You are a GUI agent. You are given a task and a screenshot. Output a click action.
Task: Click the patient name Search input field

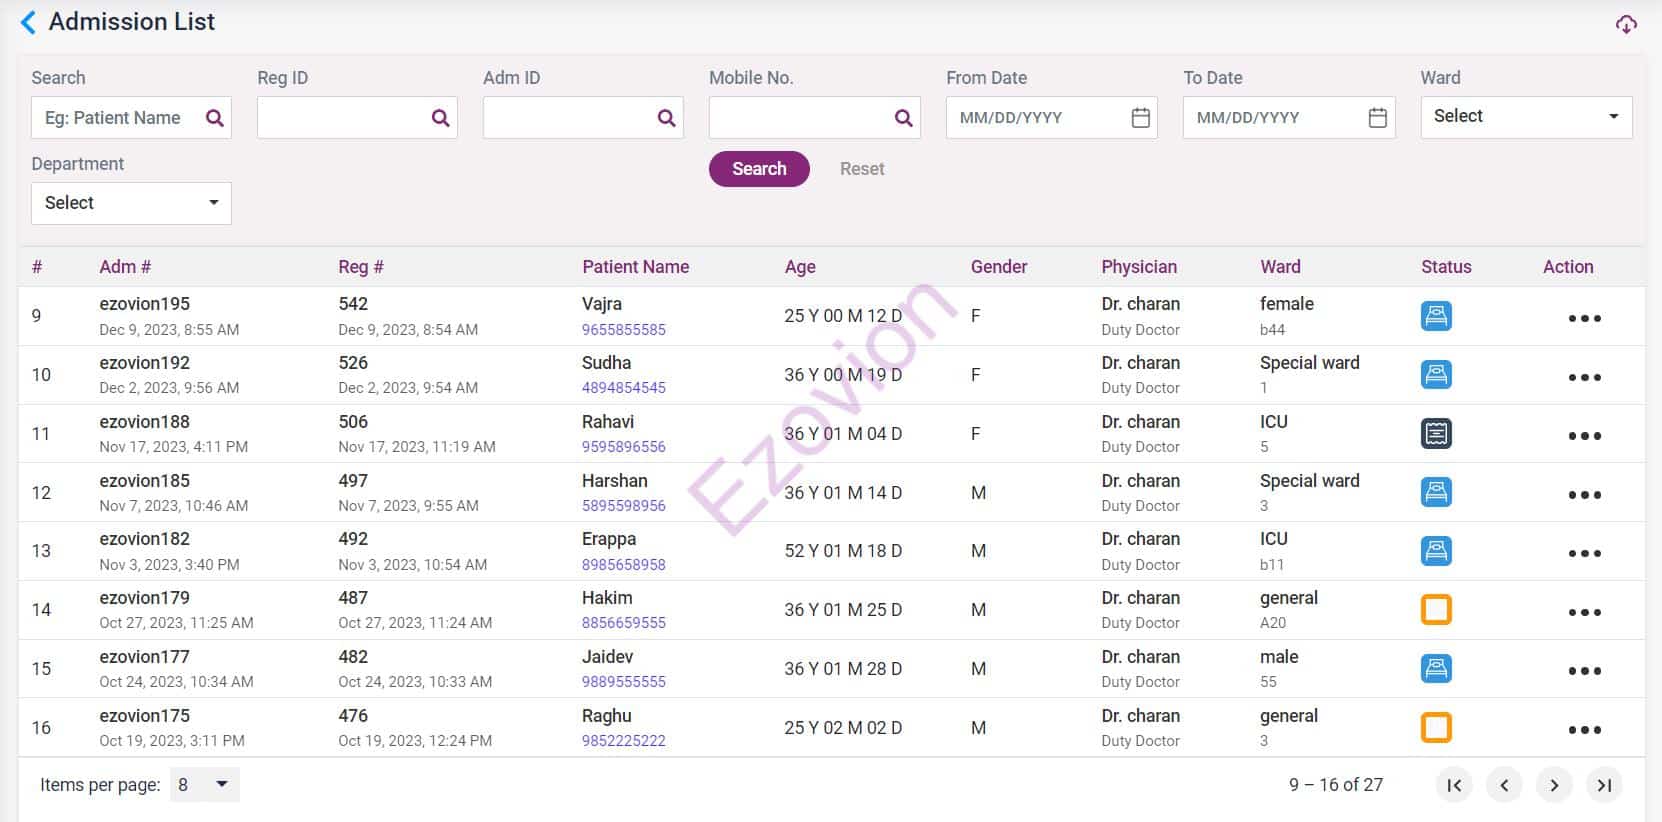(x=117, y=118)
